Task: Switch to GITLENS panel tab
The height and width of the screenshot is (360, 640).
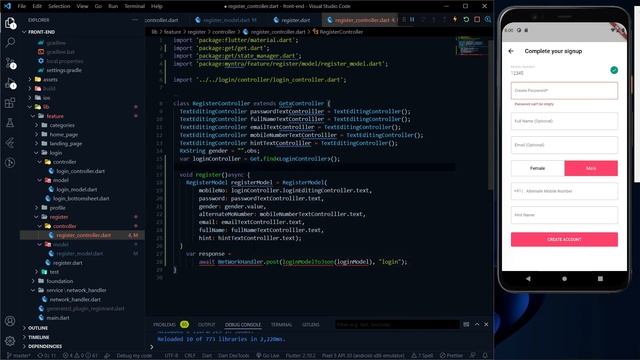Action: [x=311, y=324]
